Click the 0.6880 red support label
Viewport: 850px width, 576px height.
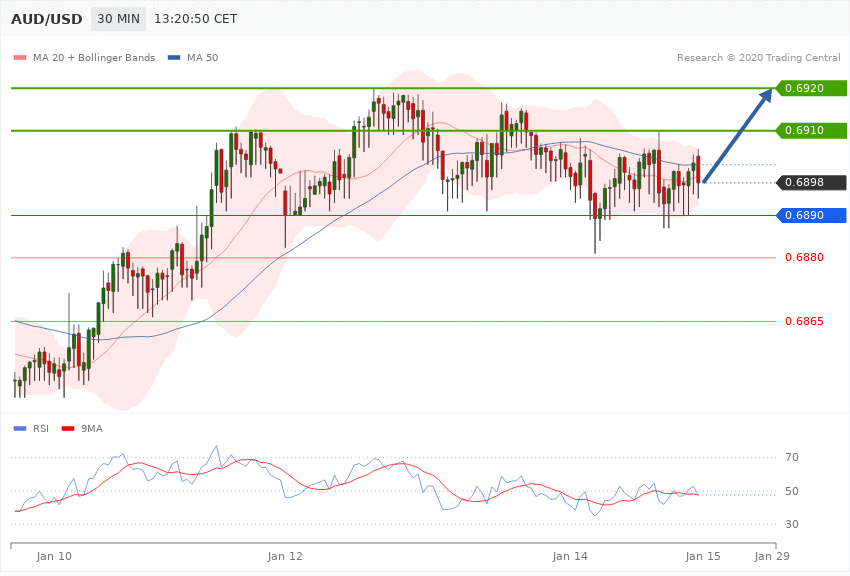[x=804, y=257]
